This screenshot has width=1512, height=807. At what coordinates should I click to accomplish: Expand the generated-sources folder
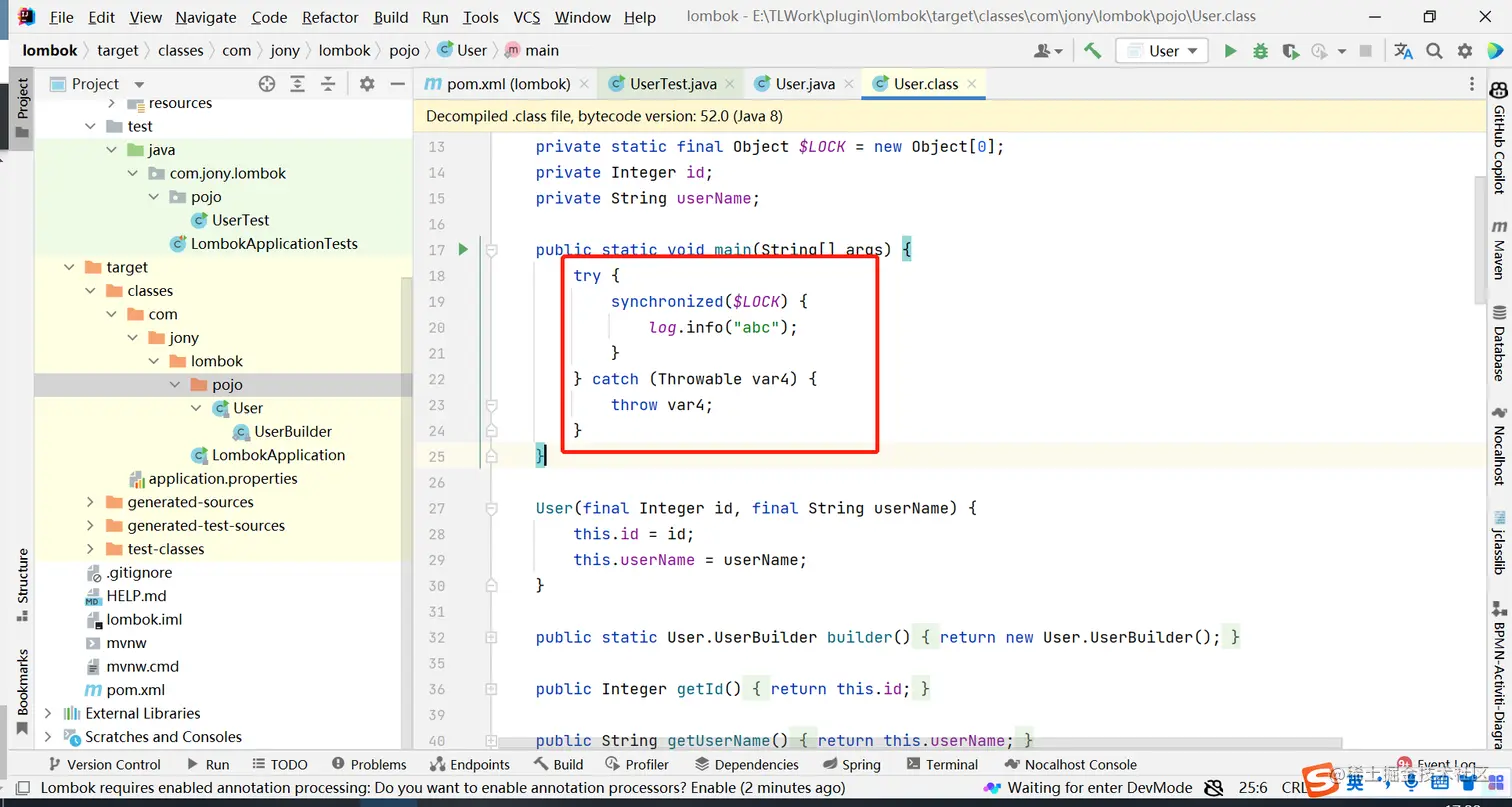tap(90, 502)
